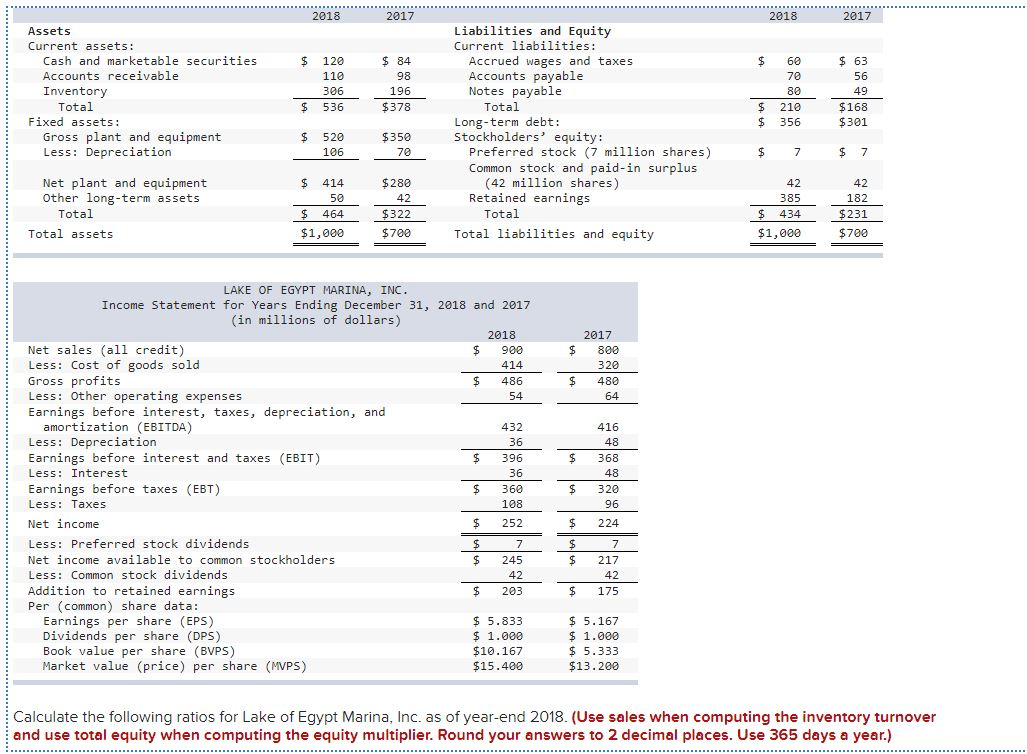Select the 'Gross plant and equipment' label
Screen dimensions: 1027x754
tap(132, 137)
